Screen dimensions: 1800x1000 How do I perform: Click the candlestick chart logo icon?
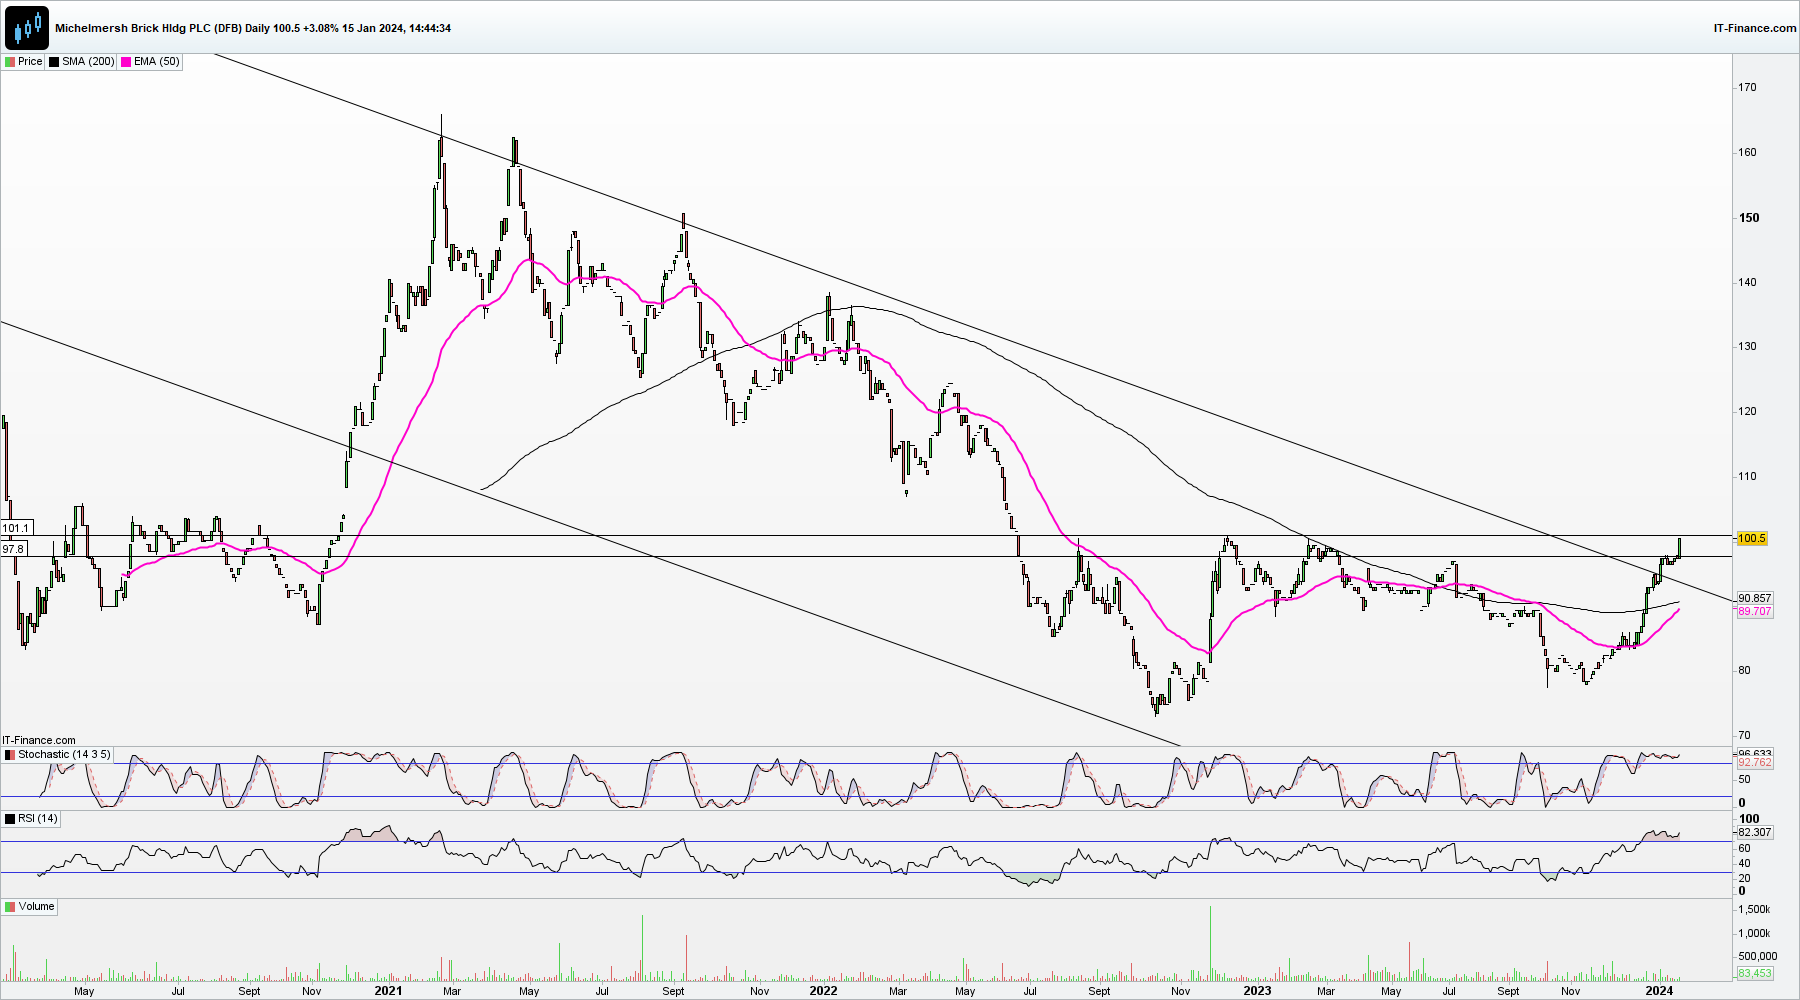26,27
